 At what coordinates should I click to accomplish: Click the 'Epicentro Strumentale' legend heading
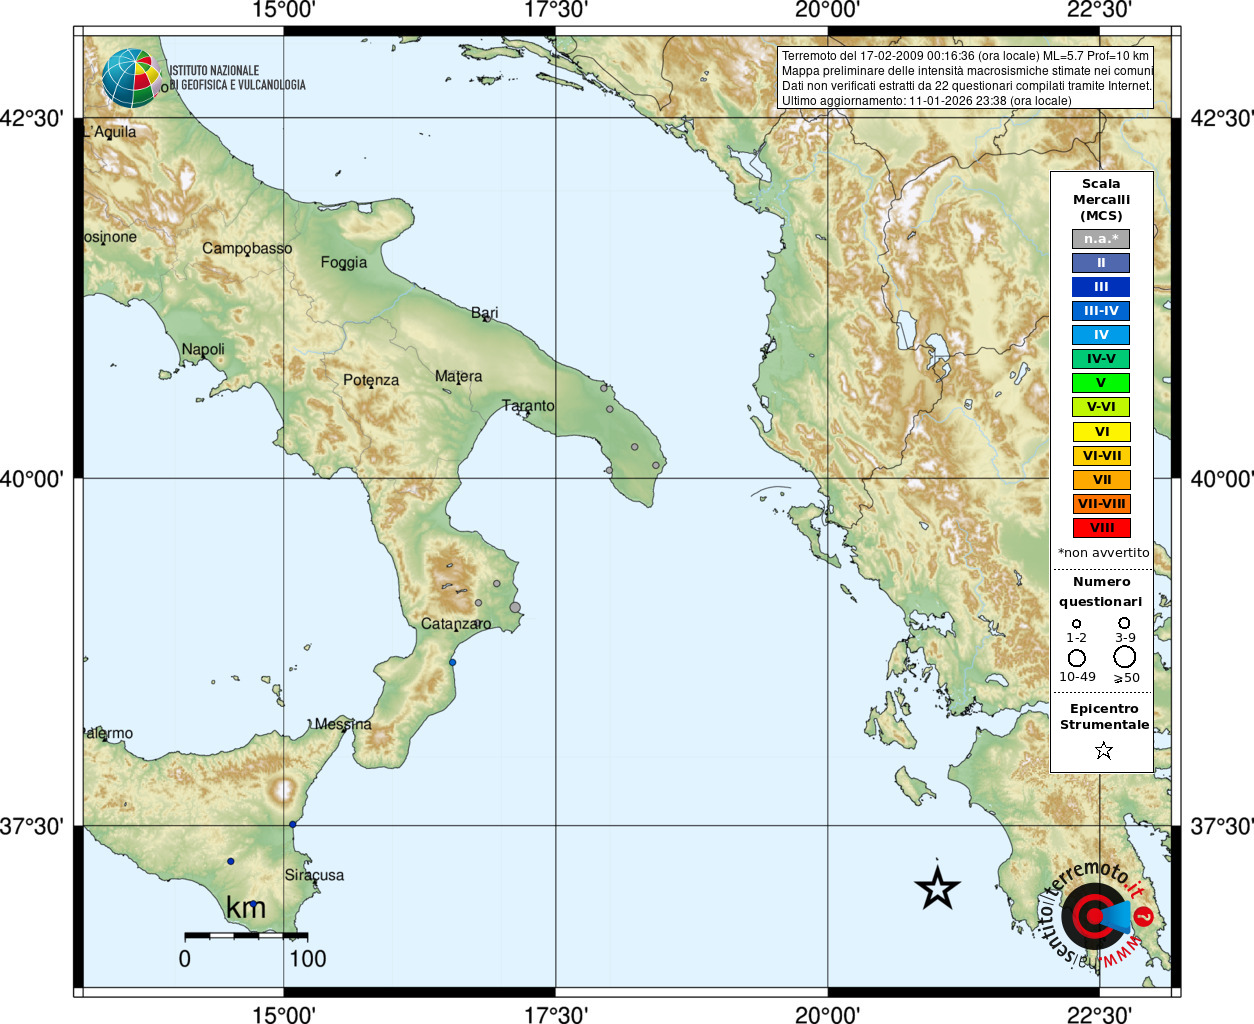(1104, 717)
